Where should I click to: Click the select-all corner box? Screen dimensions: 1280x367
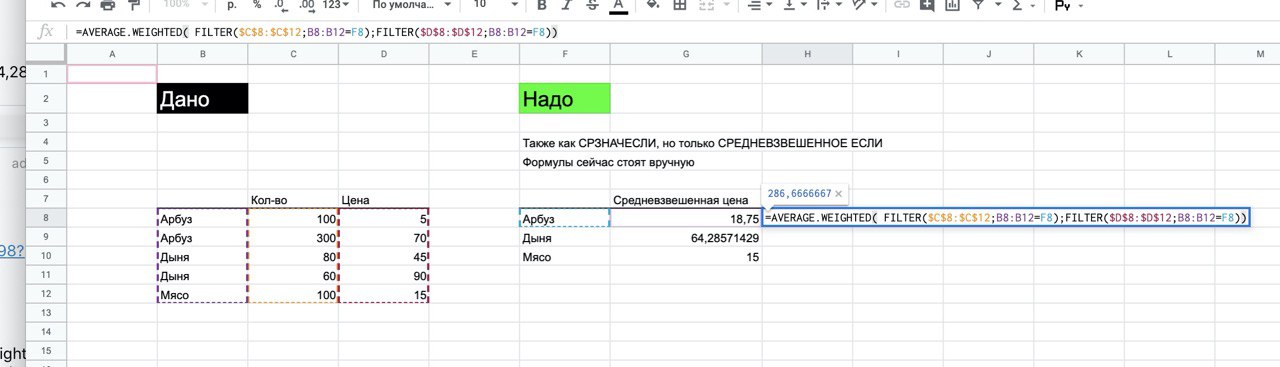[x=46, y=54]
